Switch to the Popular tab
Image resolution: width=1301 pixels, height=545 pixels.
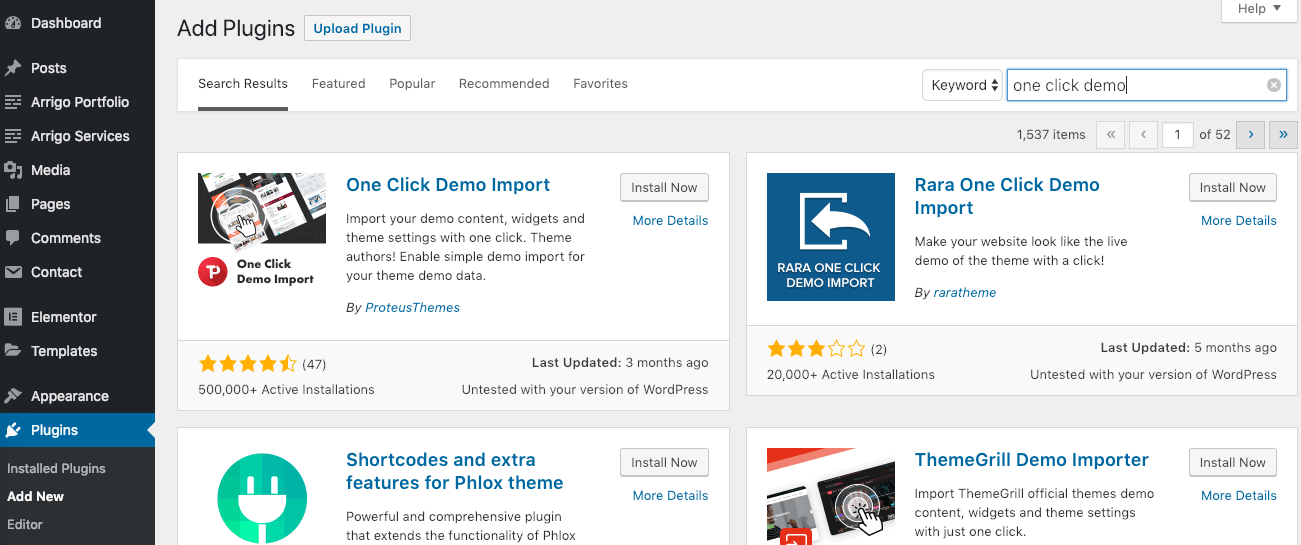412,84
